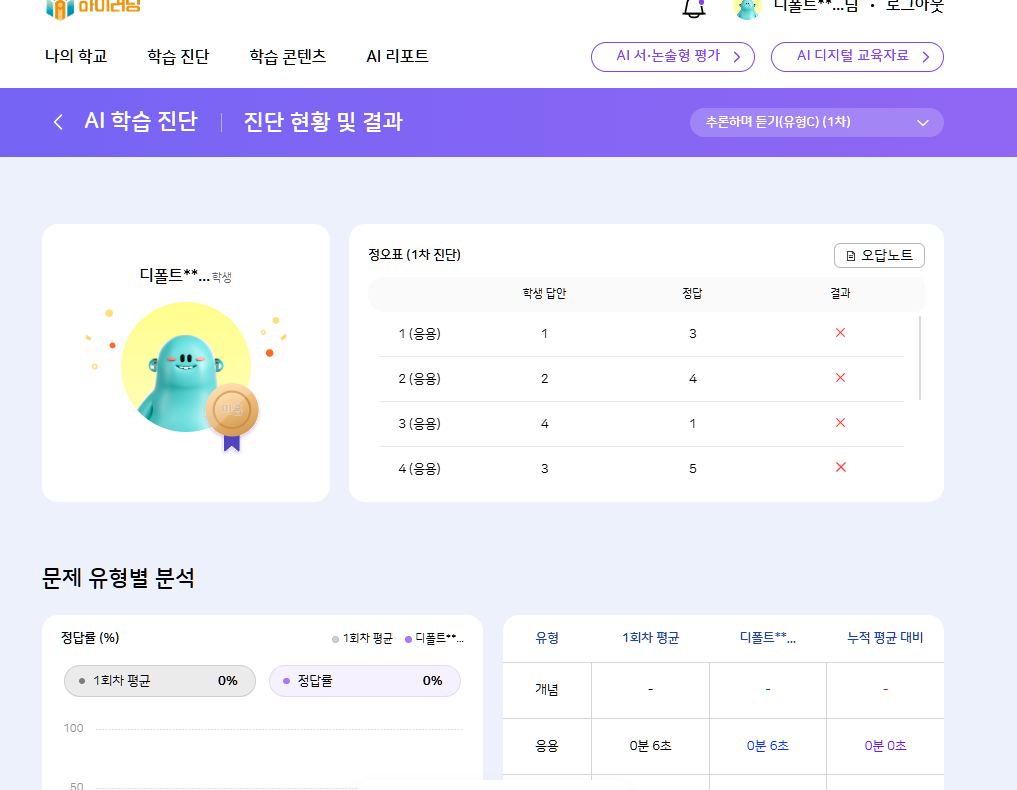Open the 학습 진단 menu
The width and height of the screenshot is (1017, 790).
click(178, 57)
